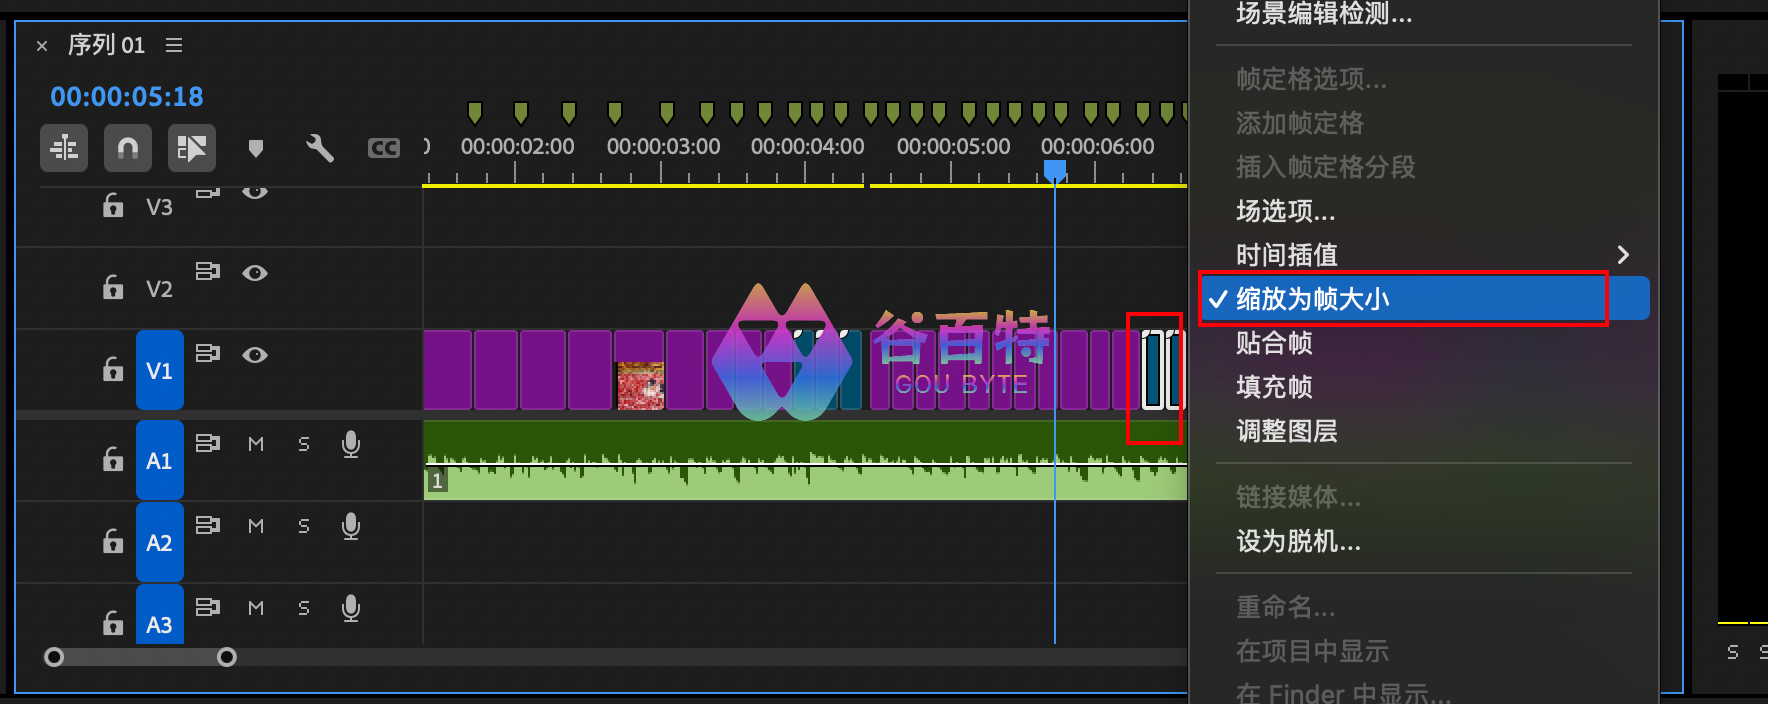Click the timeline horizontal zoom scrollbar
This screenshot has height=704, width=1768.
click(x=140, y=657)
